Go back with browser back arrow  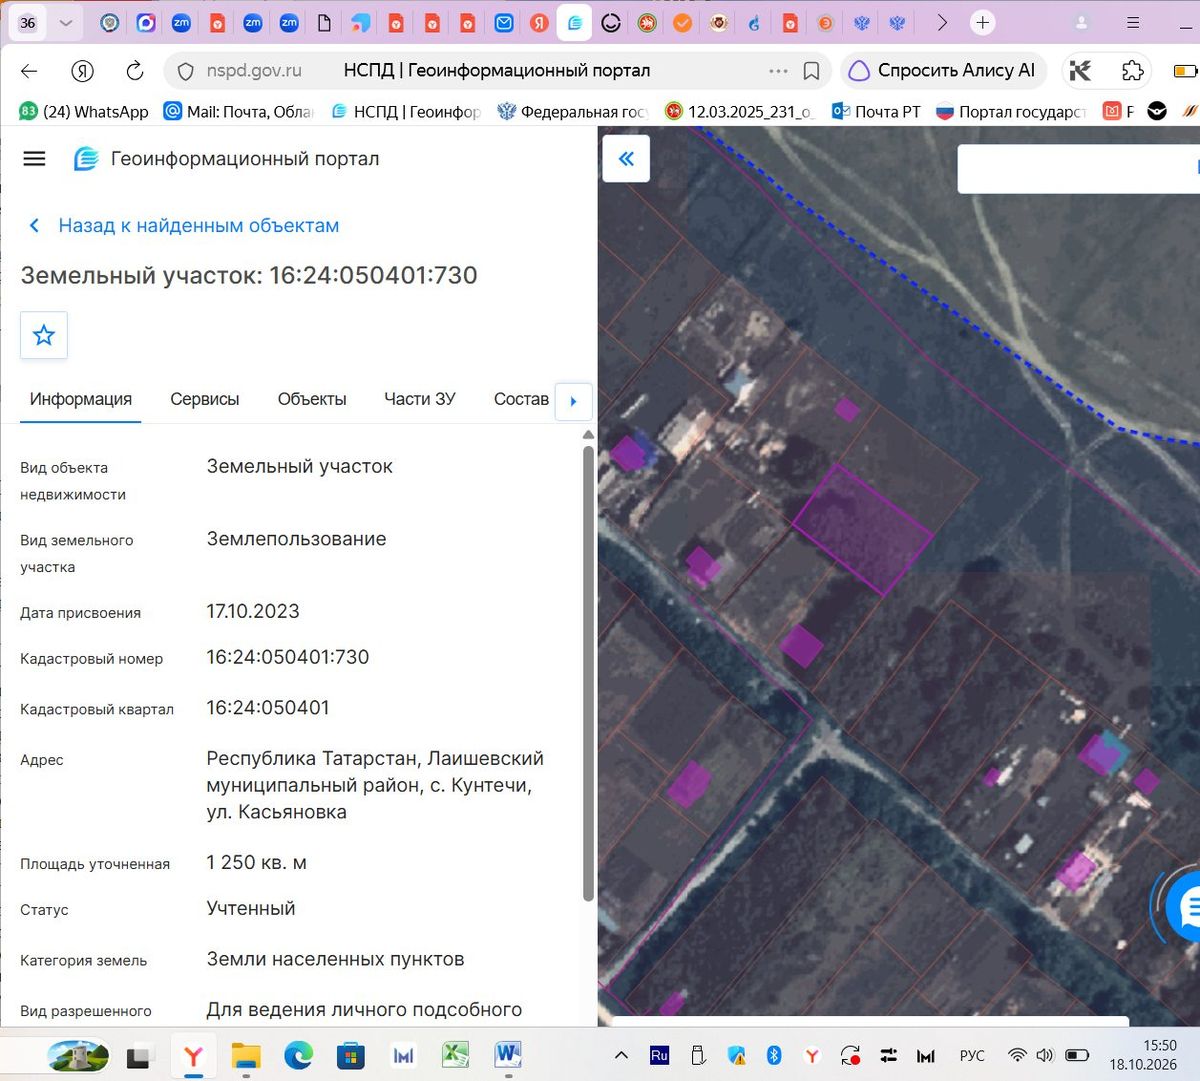(x=29, y=70)
